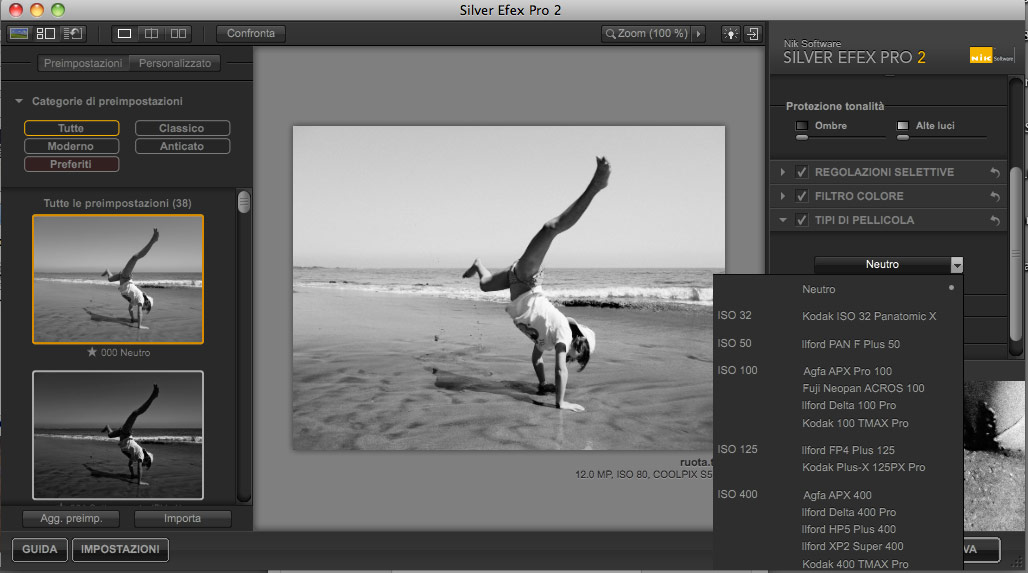Choose Ilford HP5 Plus 400
This screenshot has height=573, width=1028.
pyautogui.click(x=848, y=529)
